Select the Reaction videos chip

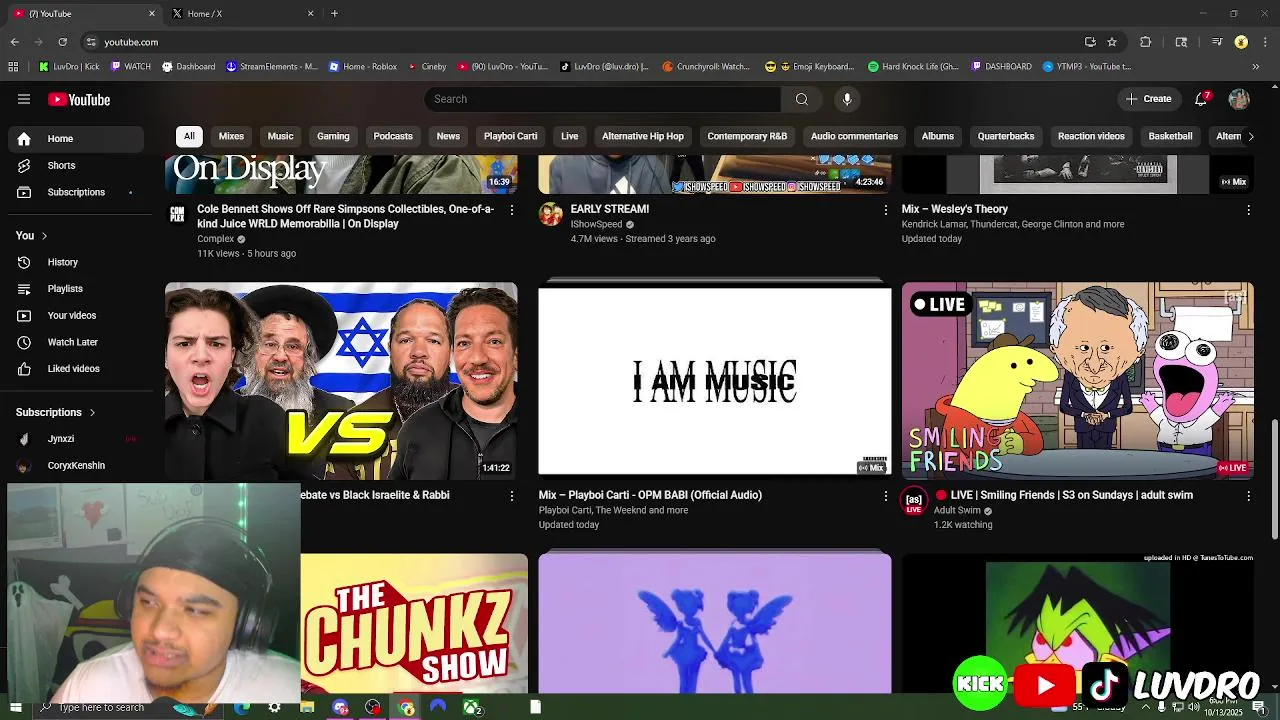1091,136
